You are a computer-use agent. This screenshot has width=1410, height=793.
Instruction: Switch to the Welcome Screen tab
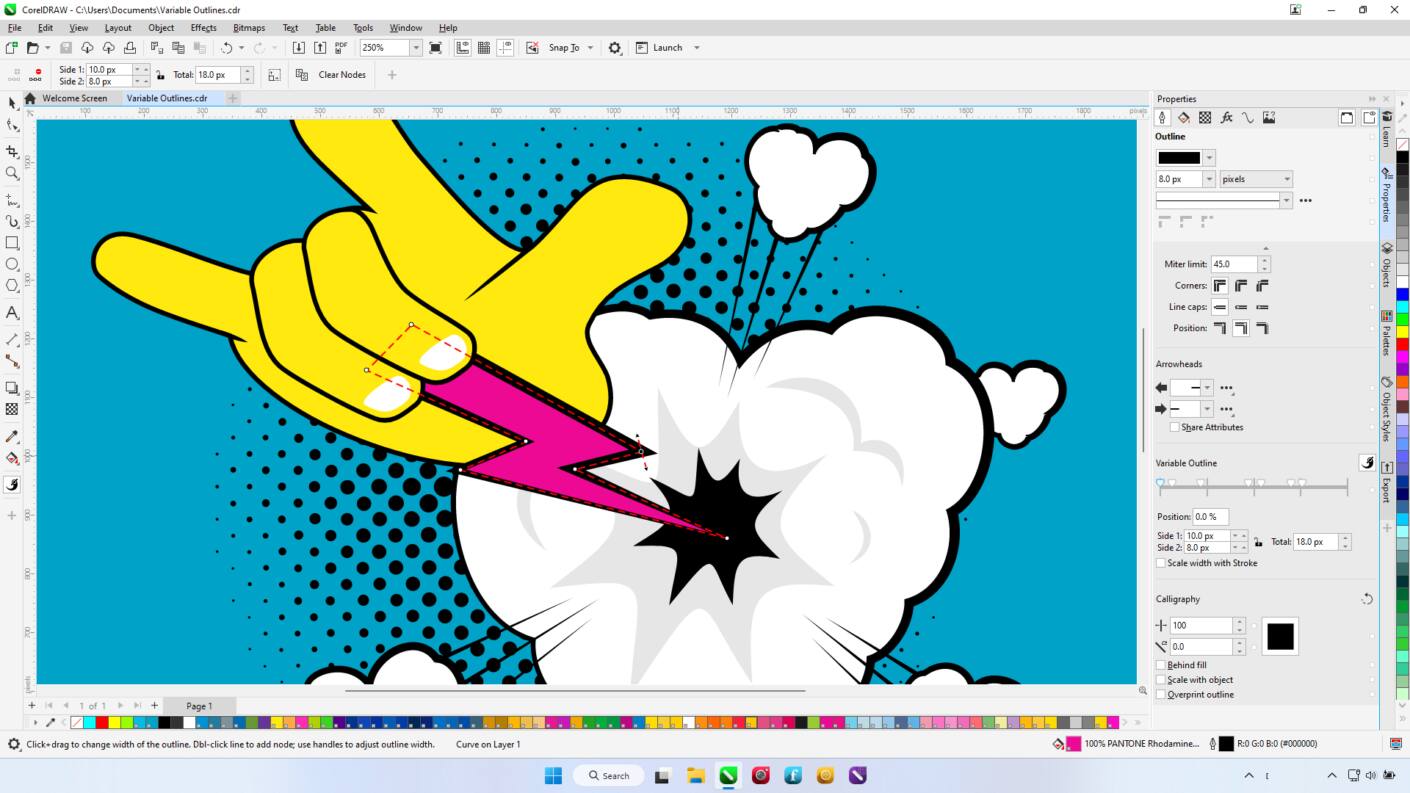(75, 98)
